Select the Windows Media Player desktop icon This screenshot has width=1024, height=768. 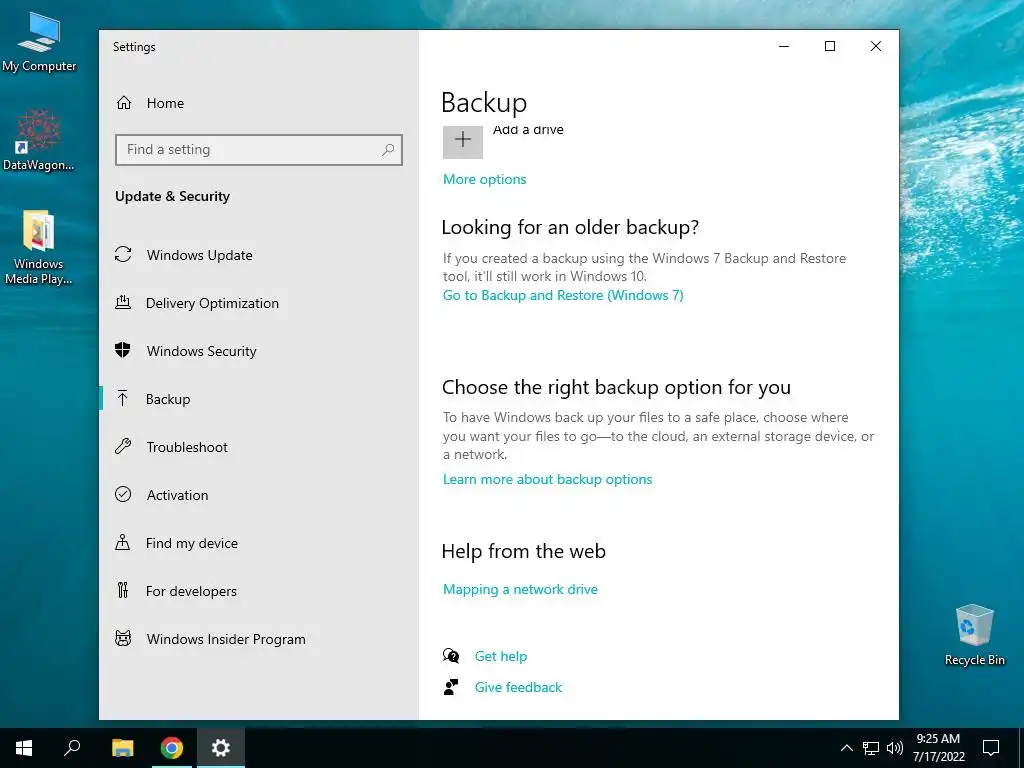(39, 248)
